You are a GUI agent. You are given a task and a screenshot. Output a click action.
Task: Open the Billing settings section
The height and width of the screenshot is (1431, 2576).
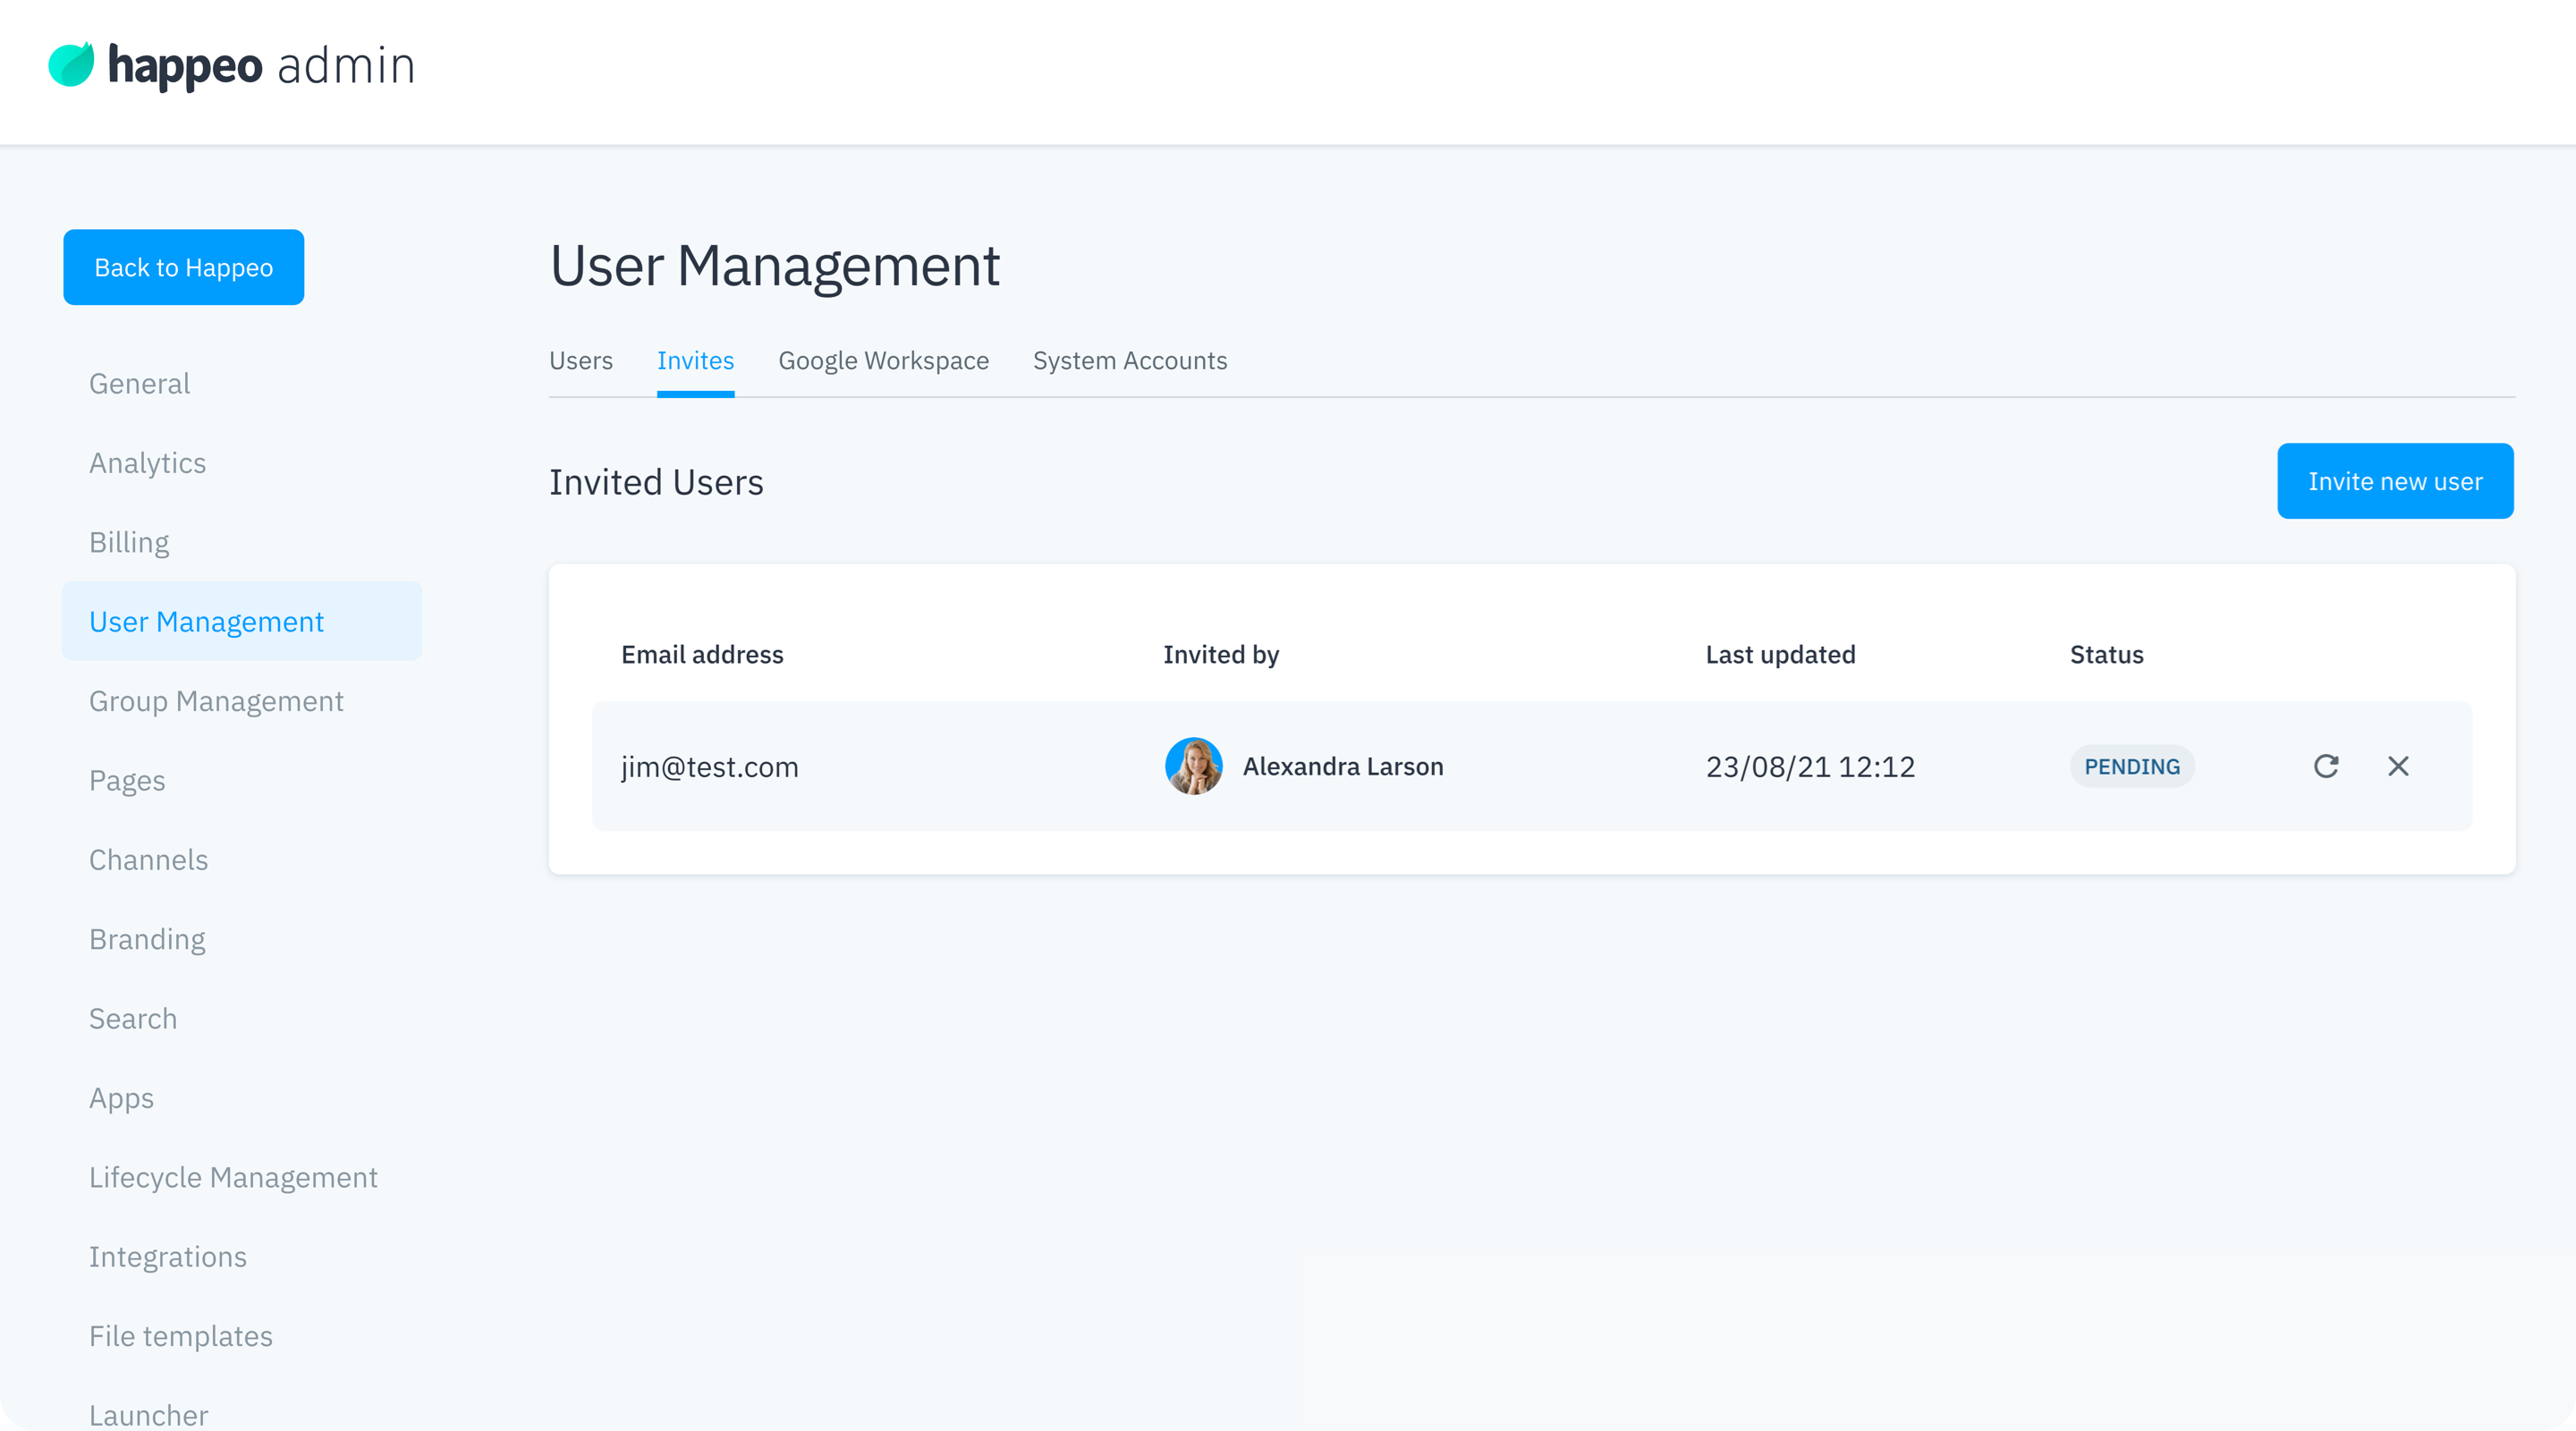click(129, 542)
